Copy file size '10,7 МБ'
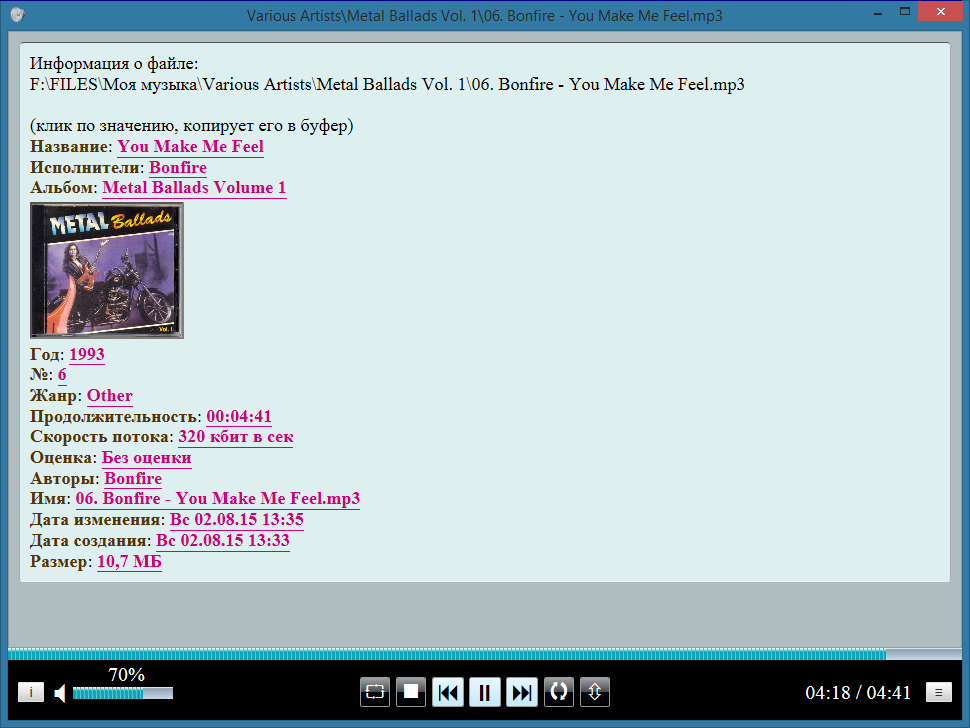Screen dimensions: 970x728 pyautogui.click(x=129, y=562)
